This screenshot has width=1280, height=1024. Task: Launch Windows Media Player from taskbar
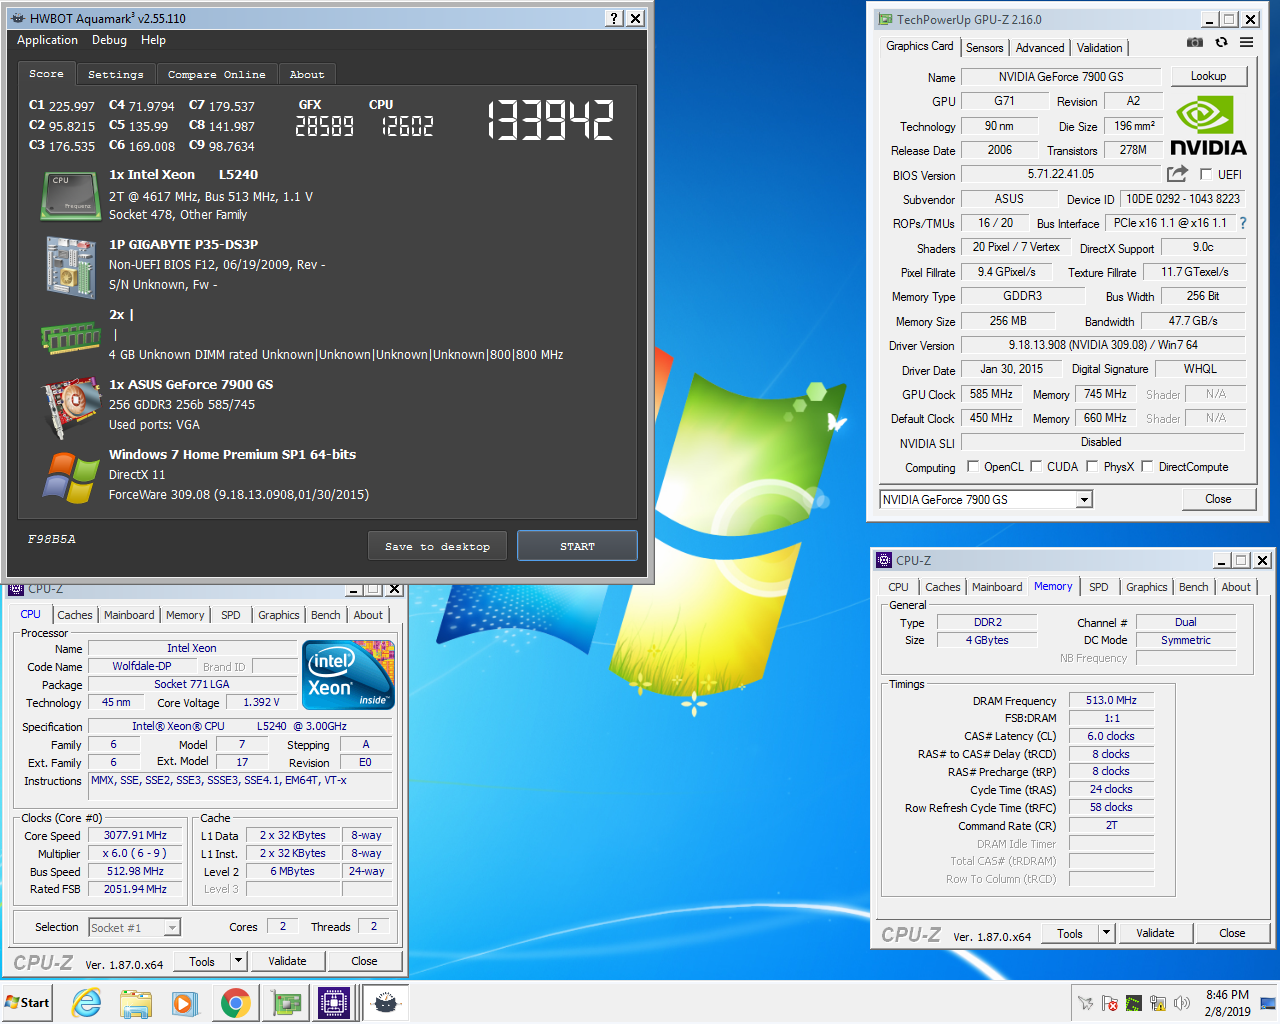click(185, 1002)
